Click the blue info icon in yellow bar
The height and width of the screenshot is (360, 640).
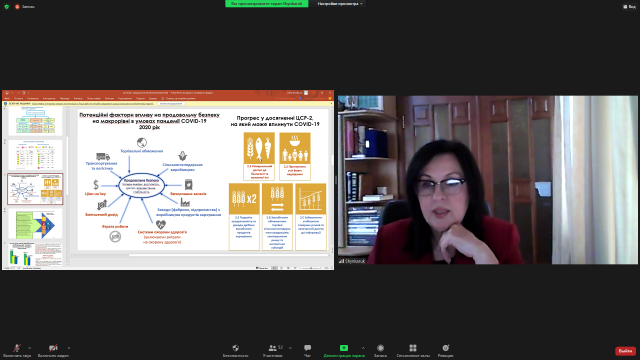(x=5, y=104)
